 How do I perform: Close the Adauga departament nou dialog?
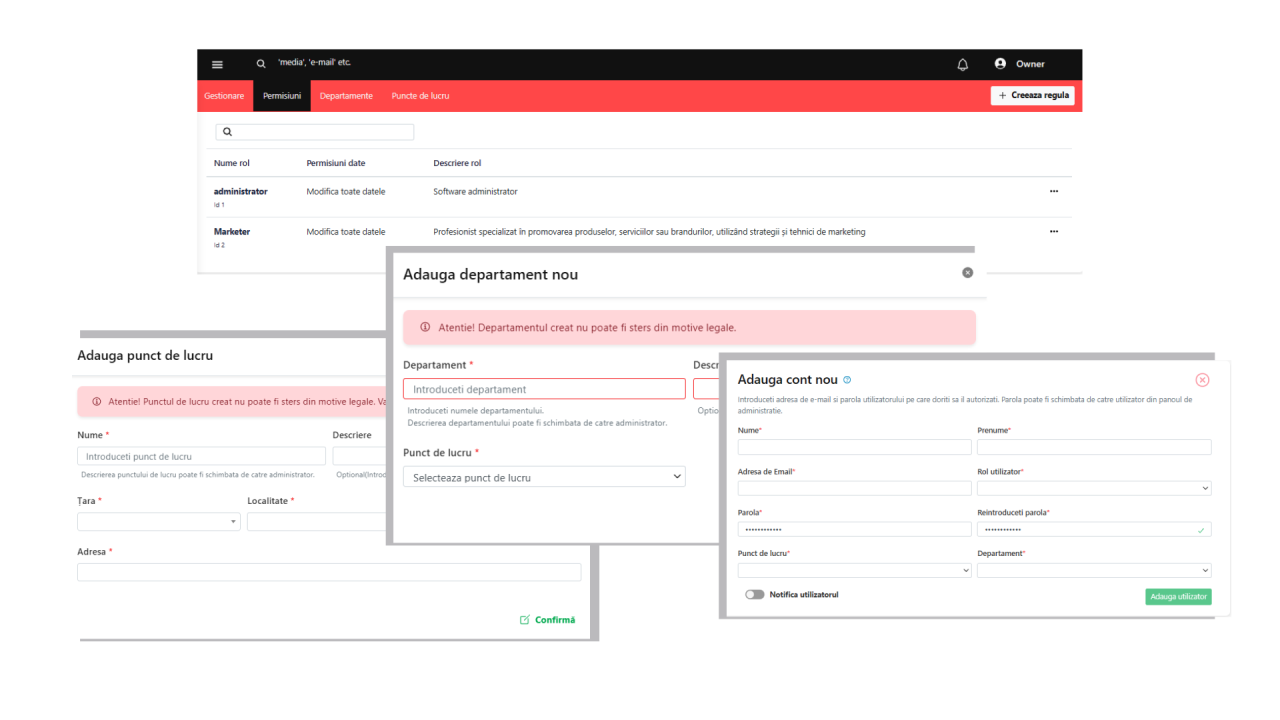[x=967, y=272]
